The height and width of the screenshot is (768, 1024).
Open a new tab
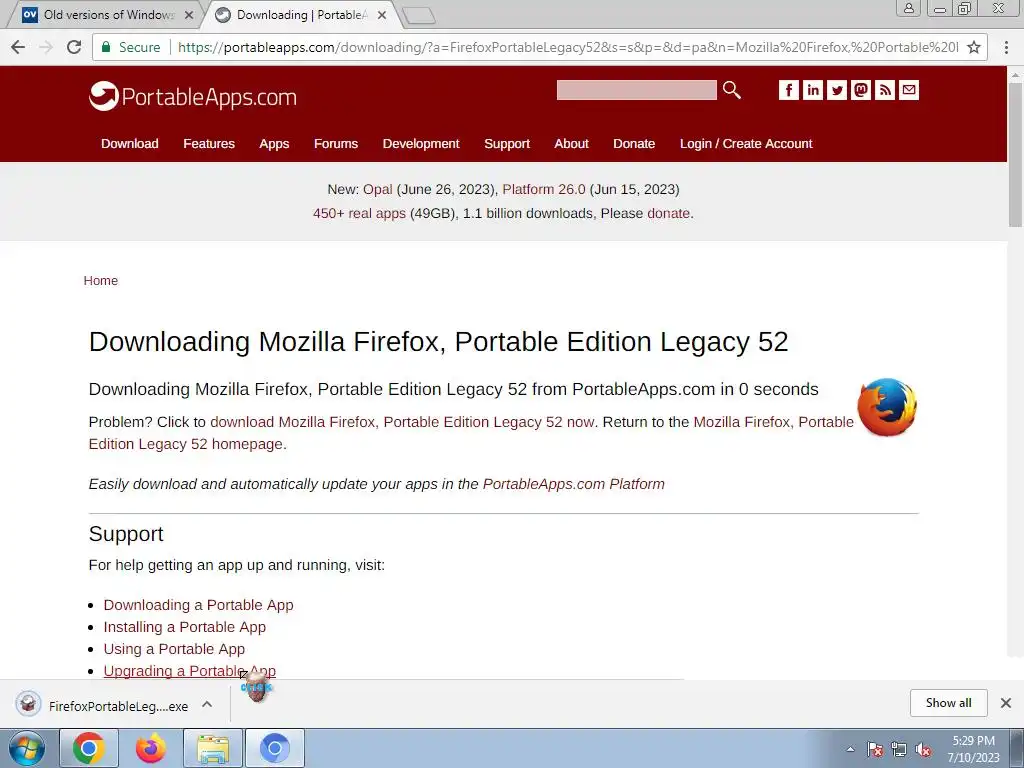coord(419,15)
